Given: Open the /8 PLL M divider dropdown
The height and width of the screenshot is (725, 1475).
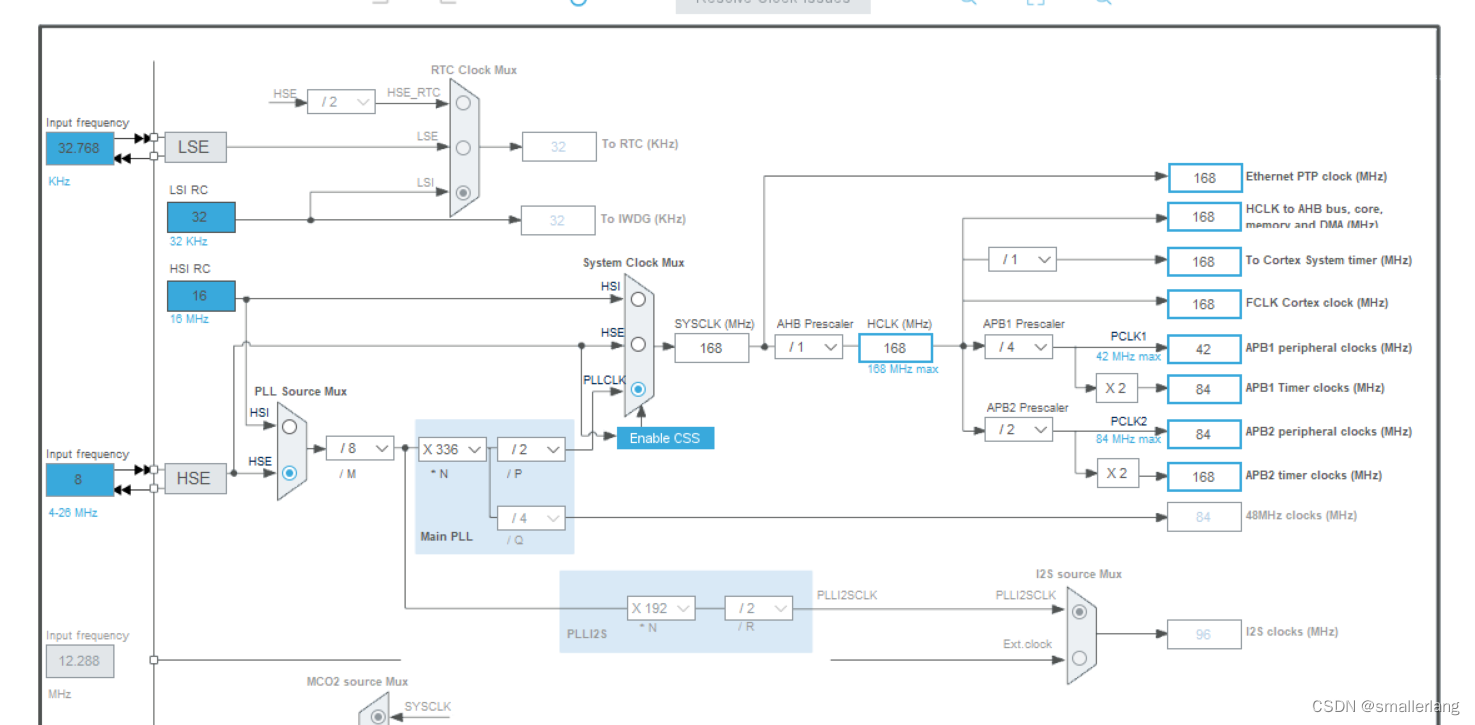Looking at the screenshot, I should tap(360, 449).
